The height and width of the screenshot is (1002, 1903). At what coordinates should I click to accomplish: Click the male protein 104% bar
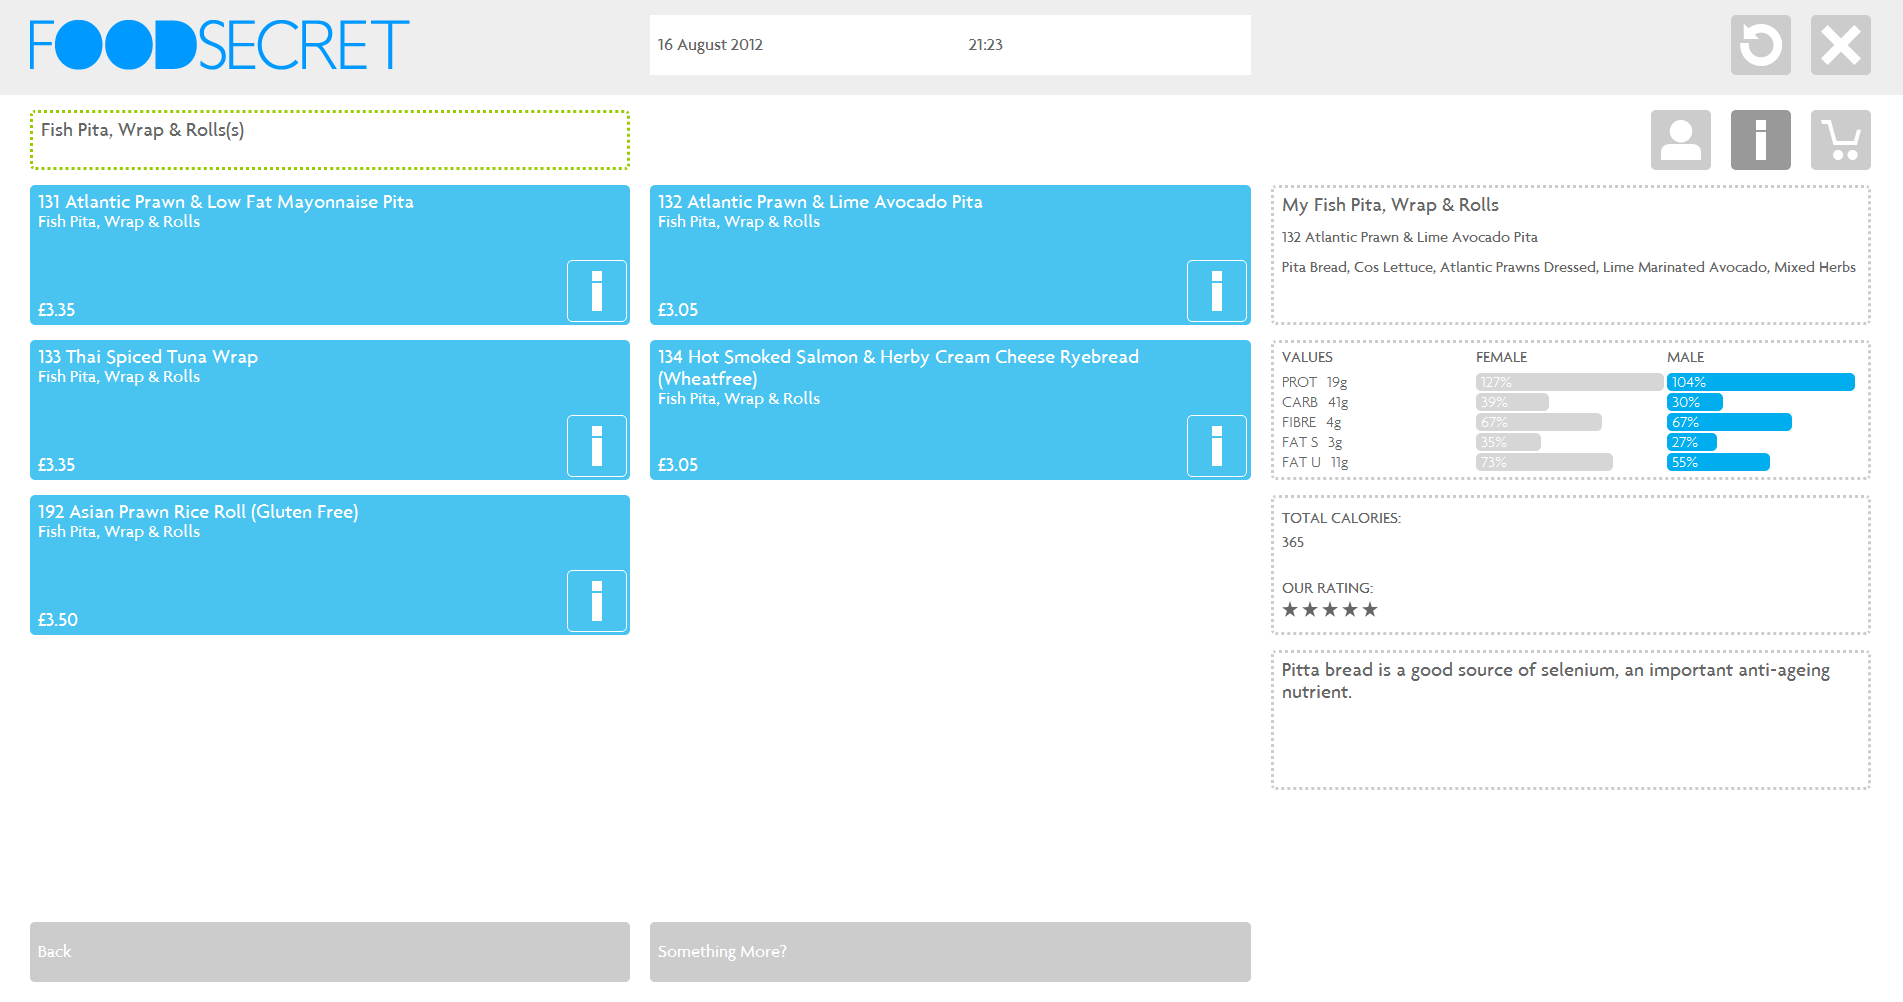click(1760, 382)
